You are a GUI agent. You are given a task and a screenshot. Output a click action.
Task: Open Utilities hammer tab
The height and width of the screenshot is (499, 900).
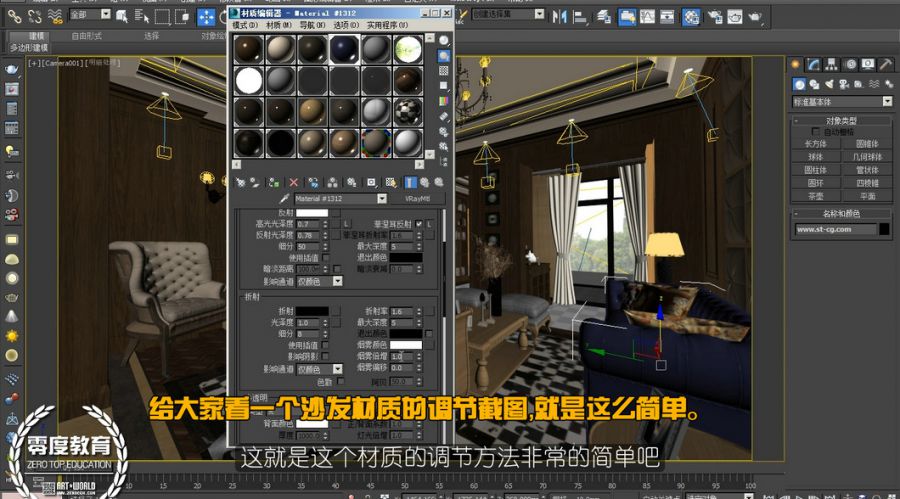886,64
